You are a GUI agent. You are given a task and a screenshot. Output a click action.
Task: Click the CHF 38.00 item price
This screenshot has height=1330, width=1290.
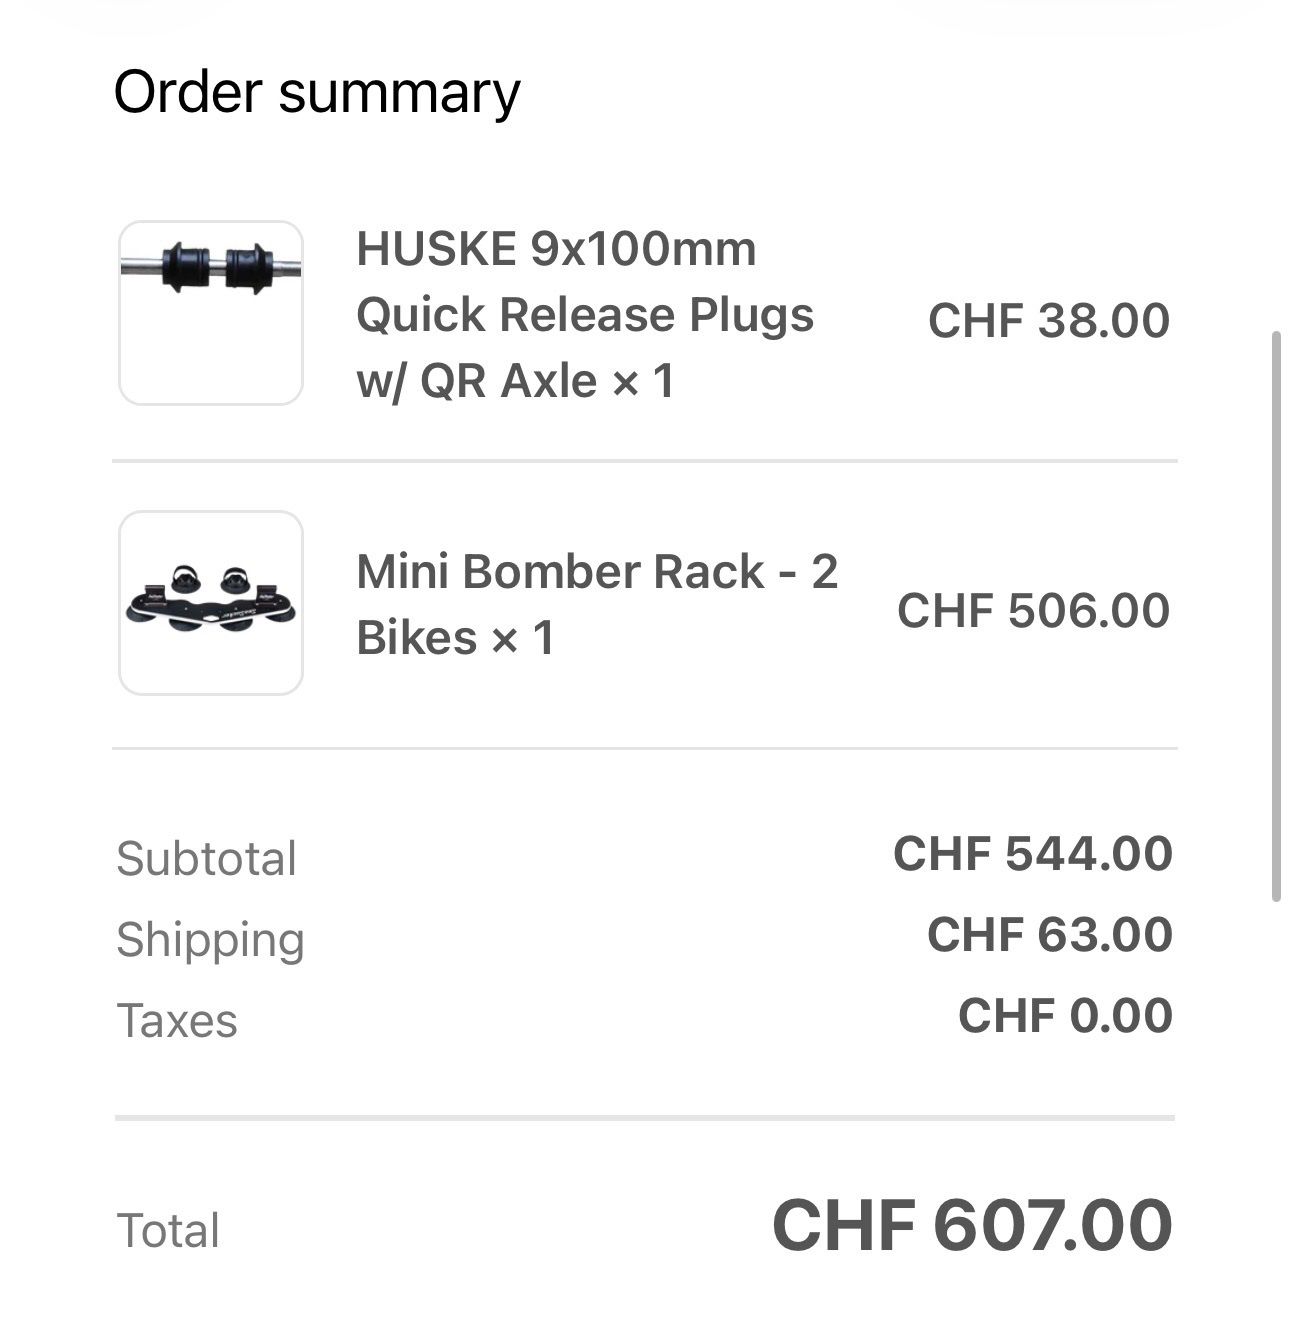coord(1048,321)
